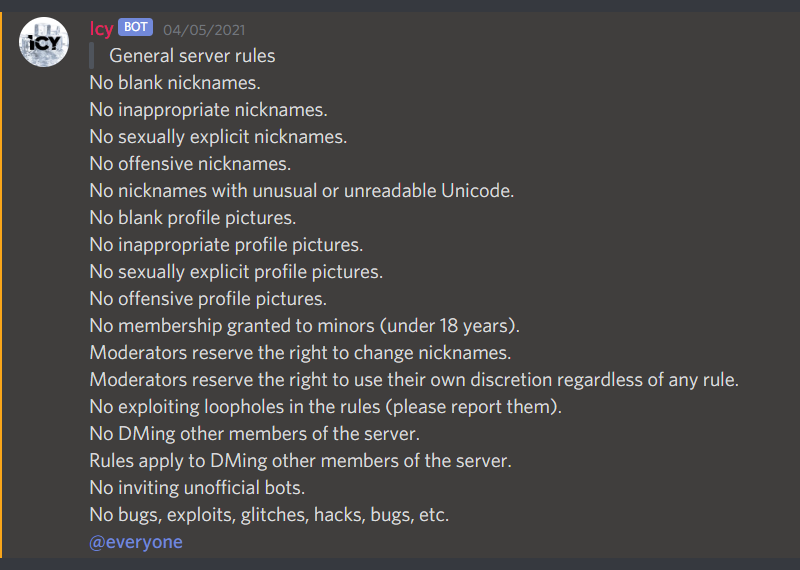The height and width of the screenshot is (570, 800).
Task: Click the @everyone mention
Action: pos(136,542)
